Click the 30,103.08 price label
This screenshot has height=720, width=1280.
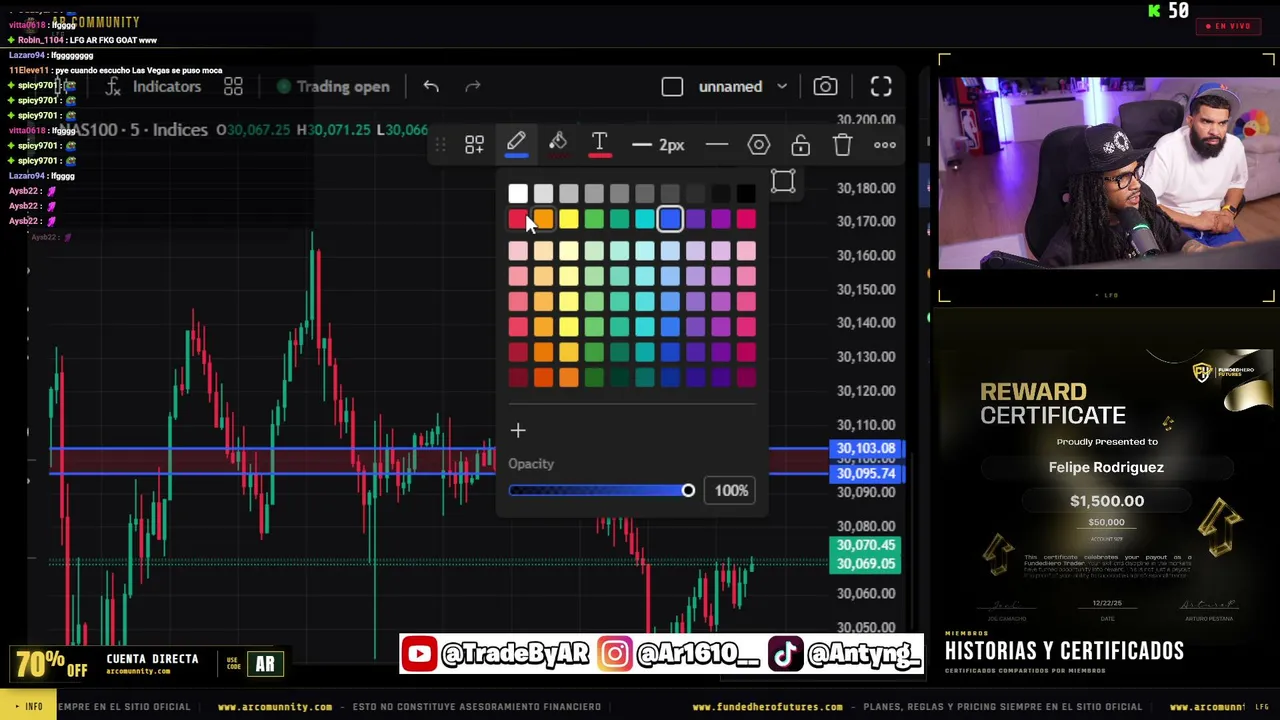(x=866, y=449)
